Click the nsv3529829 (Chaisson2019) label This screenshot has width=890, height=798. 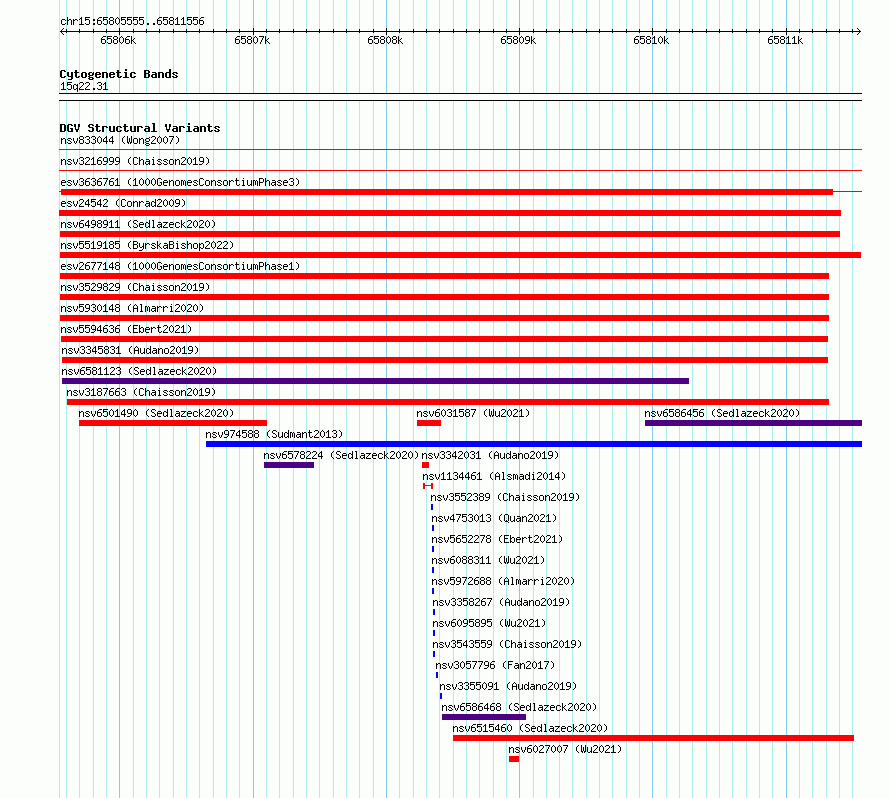click(x=135, y=287)
